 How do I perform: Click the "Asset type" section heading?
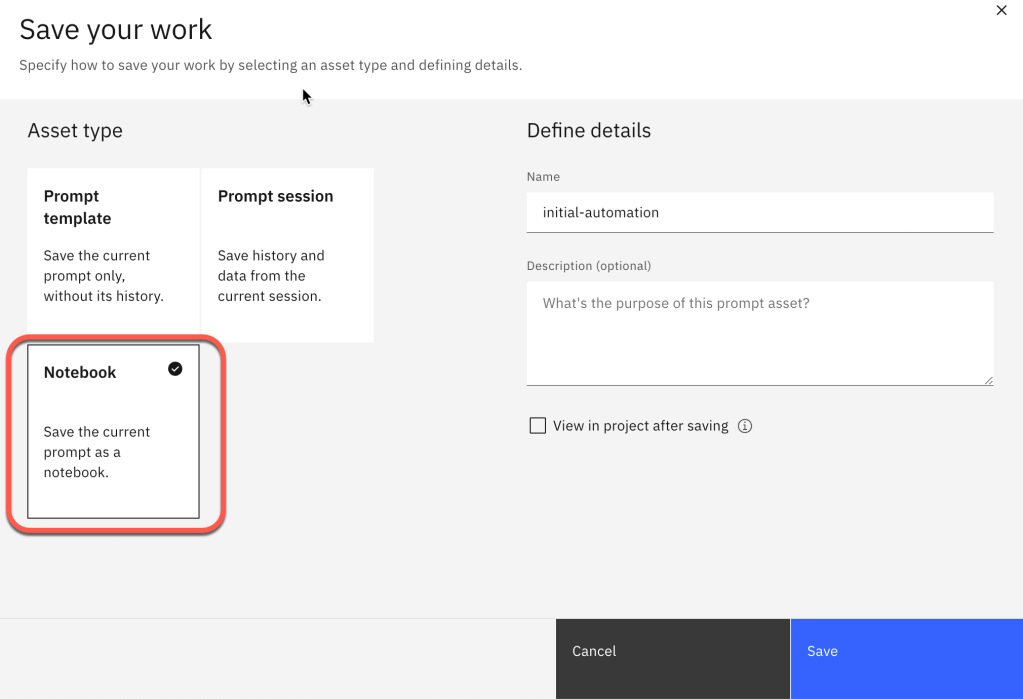(75, 131)
